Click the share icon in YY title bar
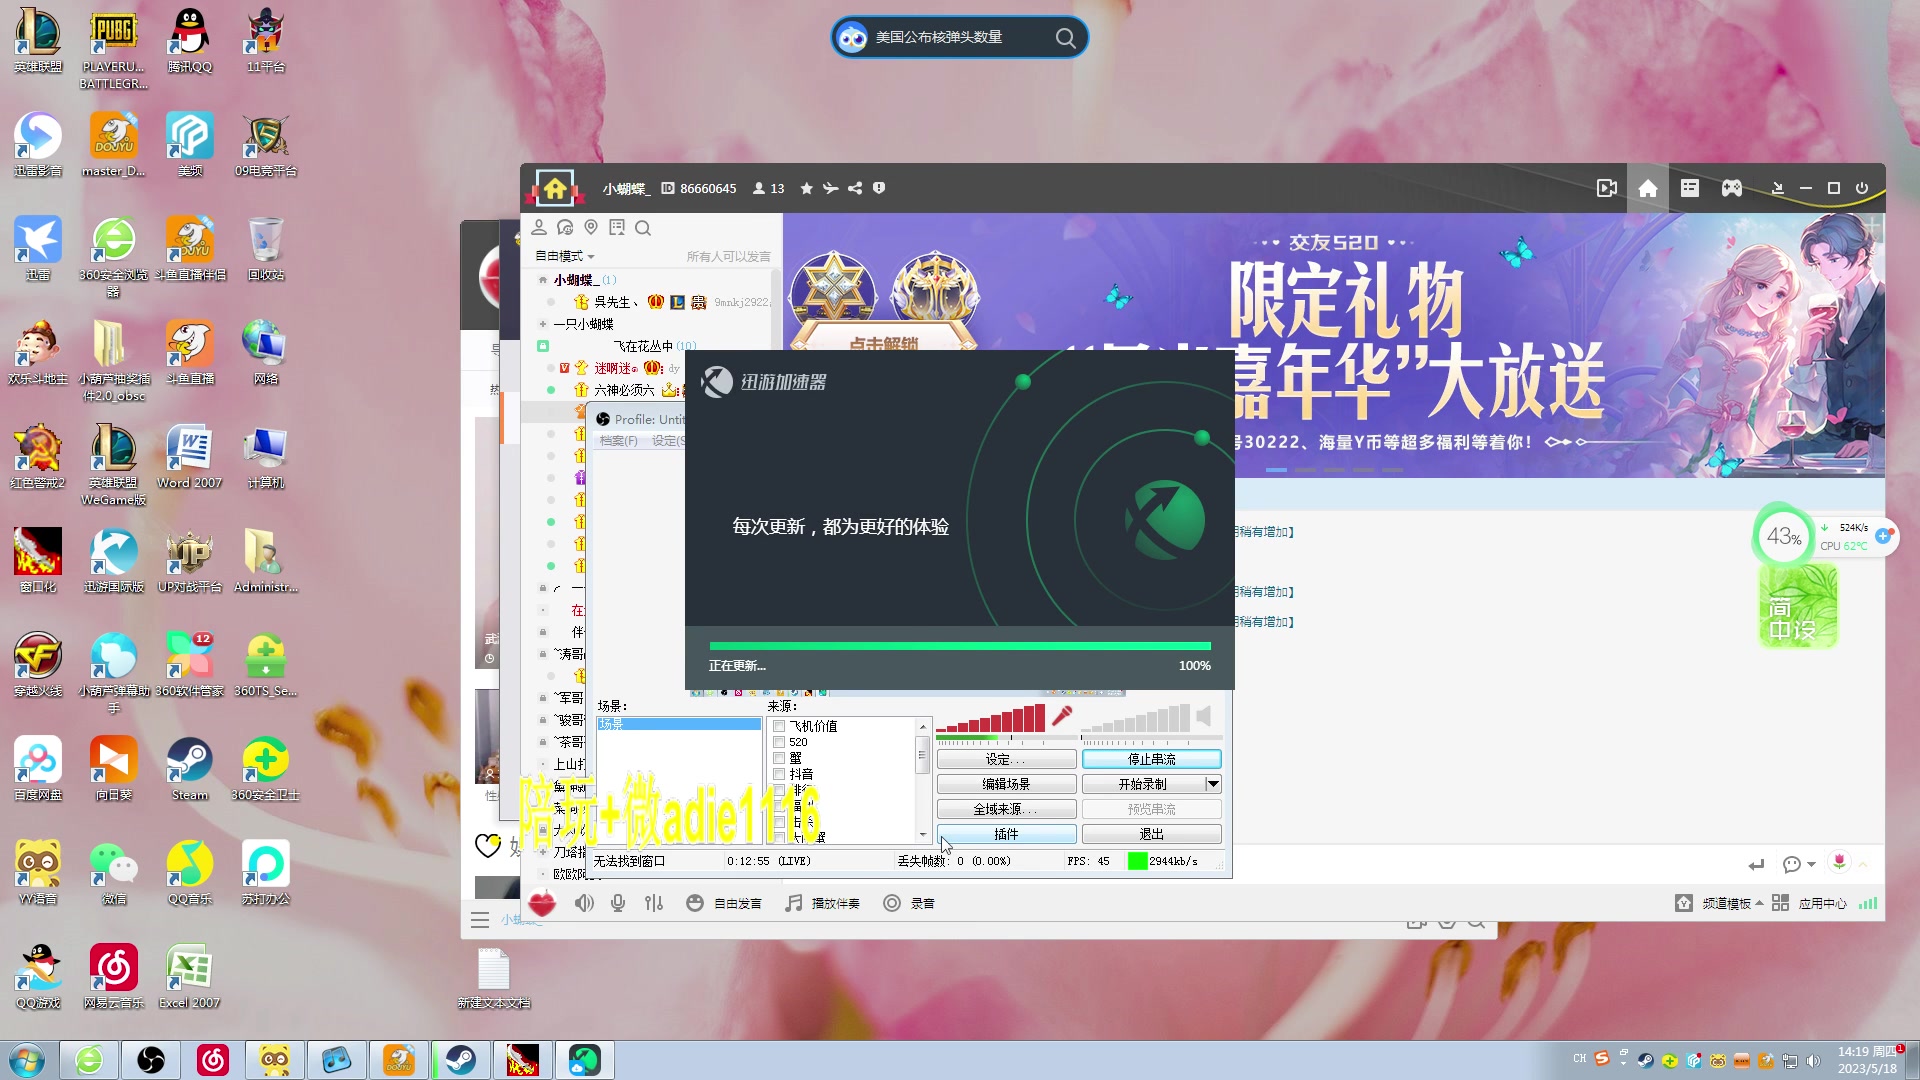This screenshot has height=1080, width=1920. click(x=855, y=188)
